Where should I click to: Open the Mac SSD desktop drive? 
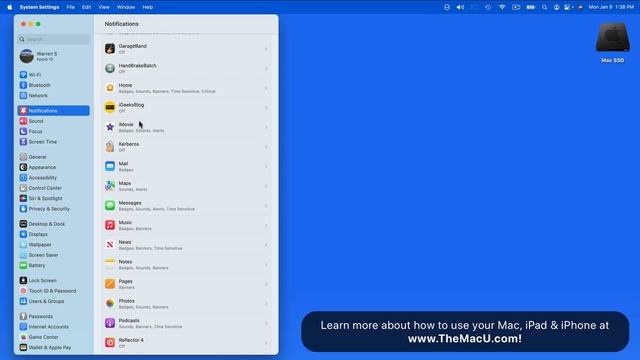[612, 42]
